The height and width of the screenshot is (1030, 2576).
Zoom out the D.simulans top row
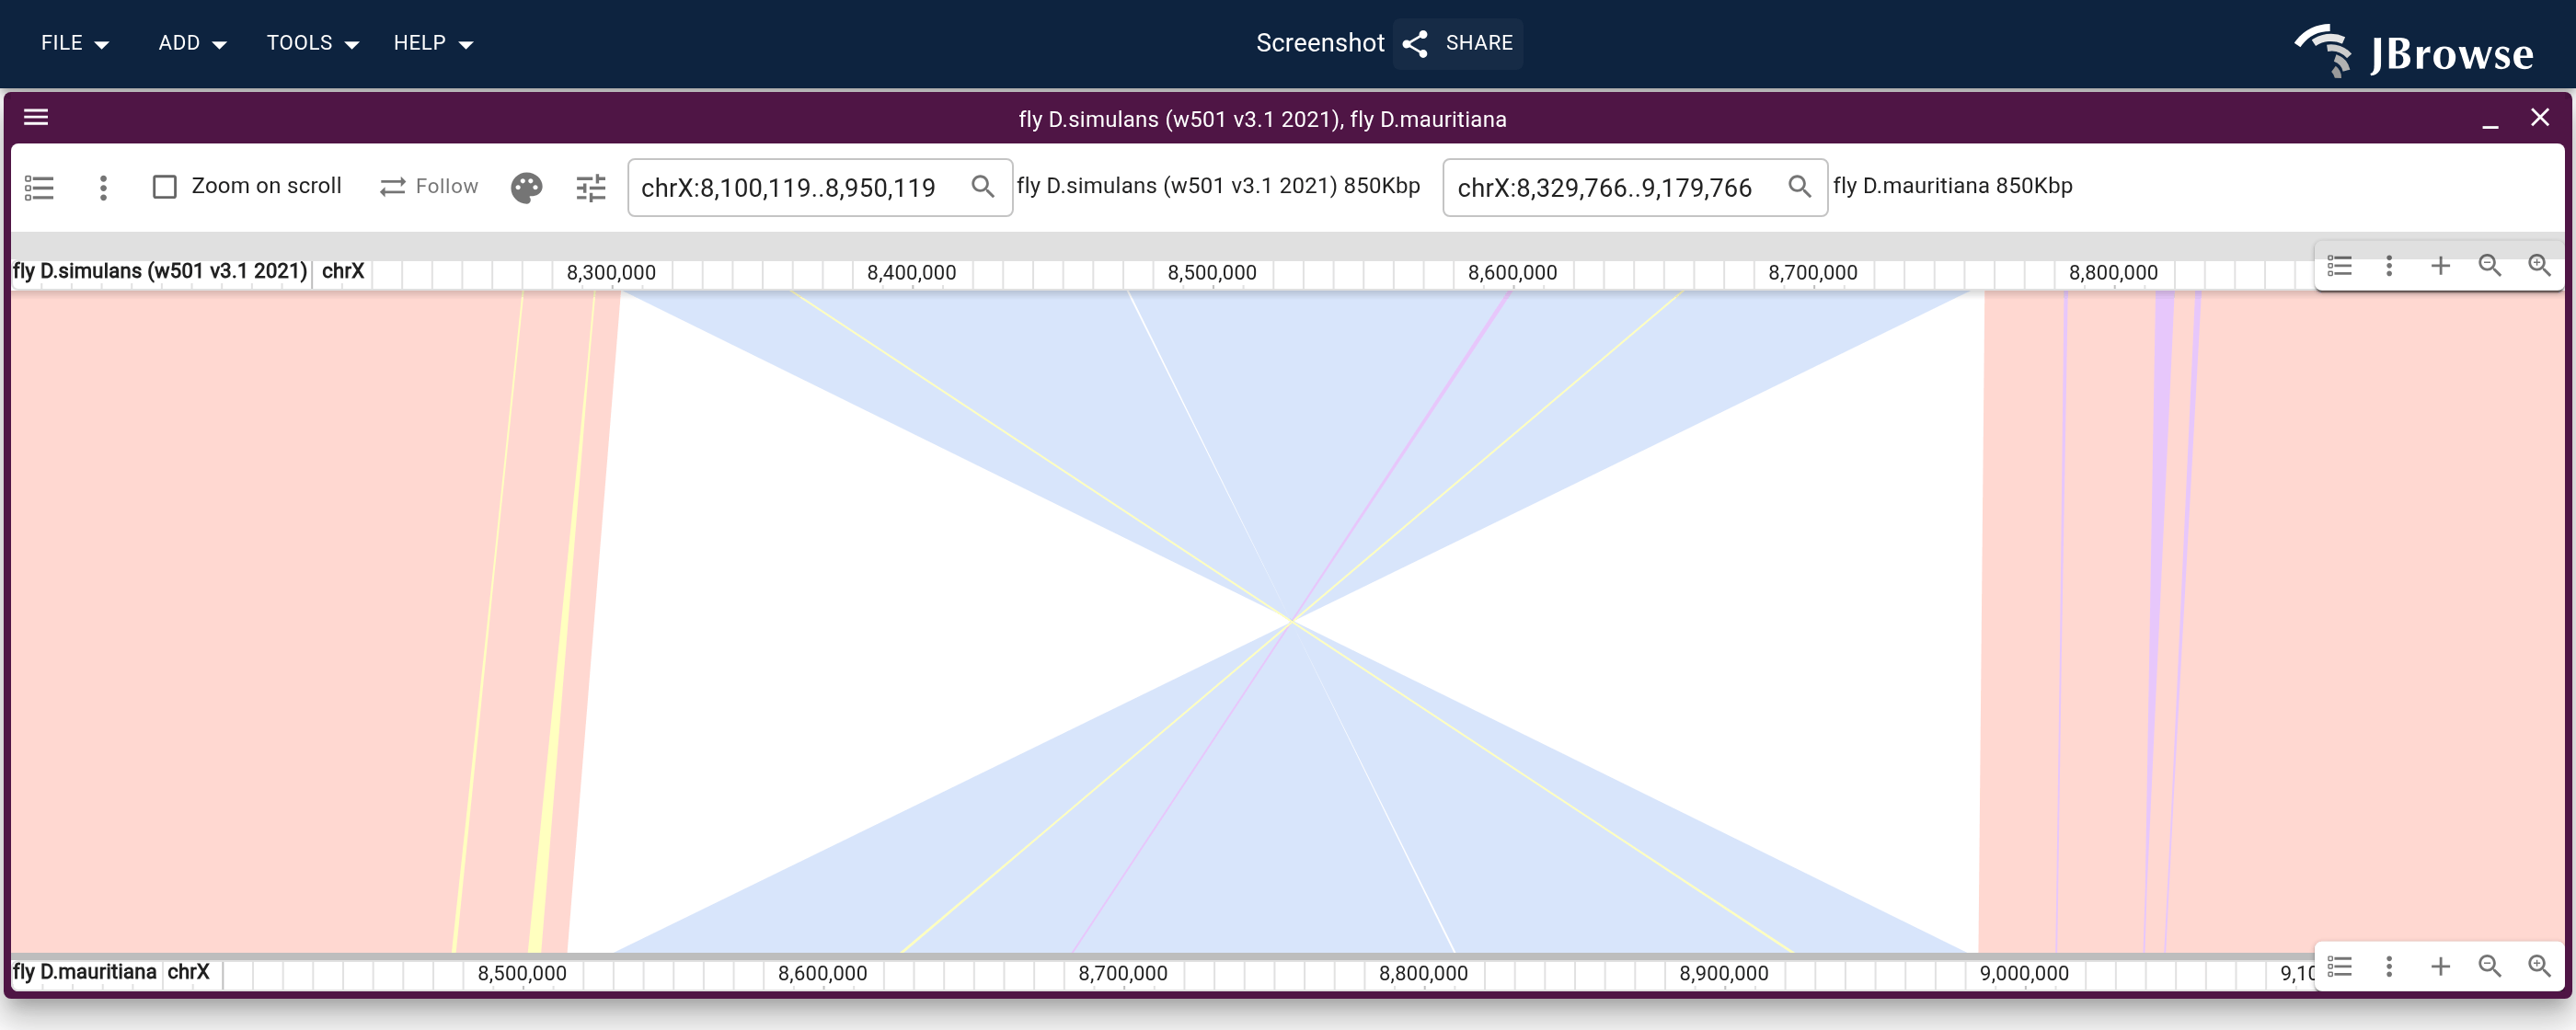(x=2489, y=265)
